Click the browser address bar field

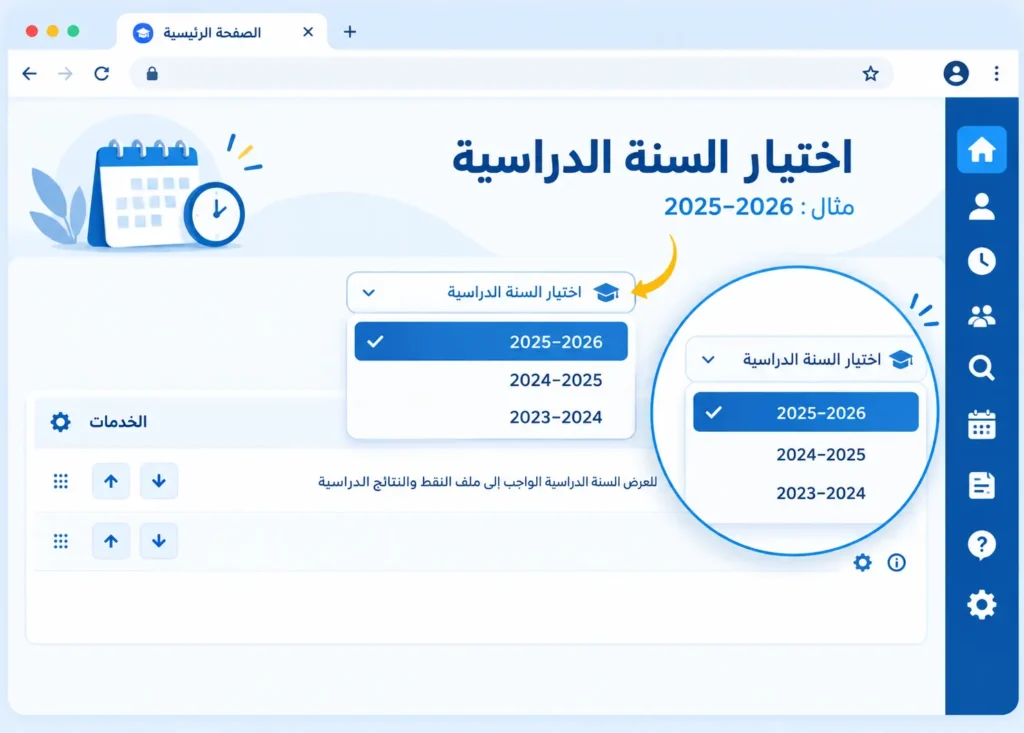[512, 74]
